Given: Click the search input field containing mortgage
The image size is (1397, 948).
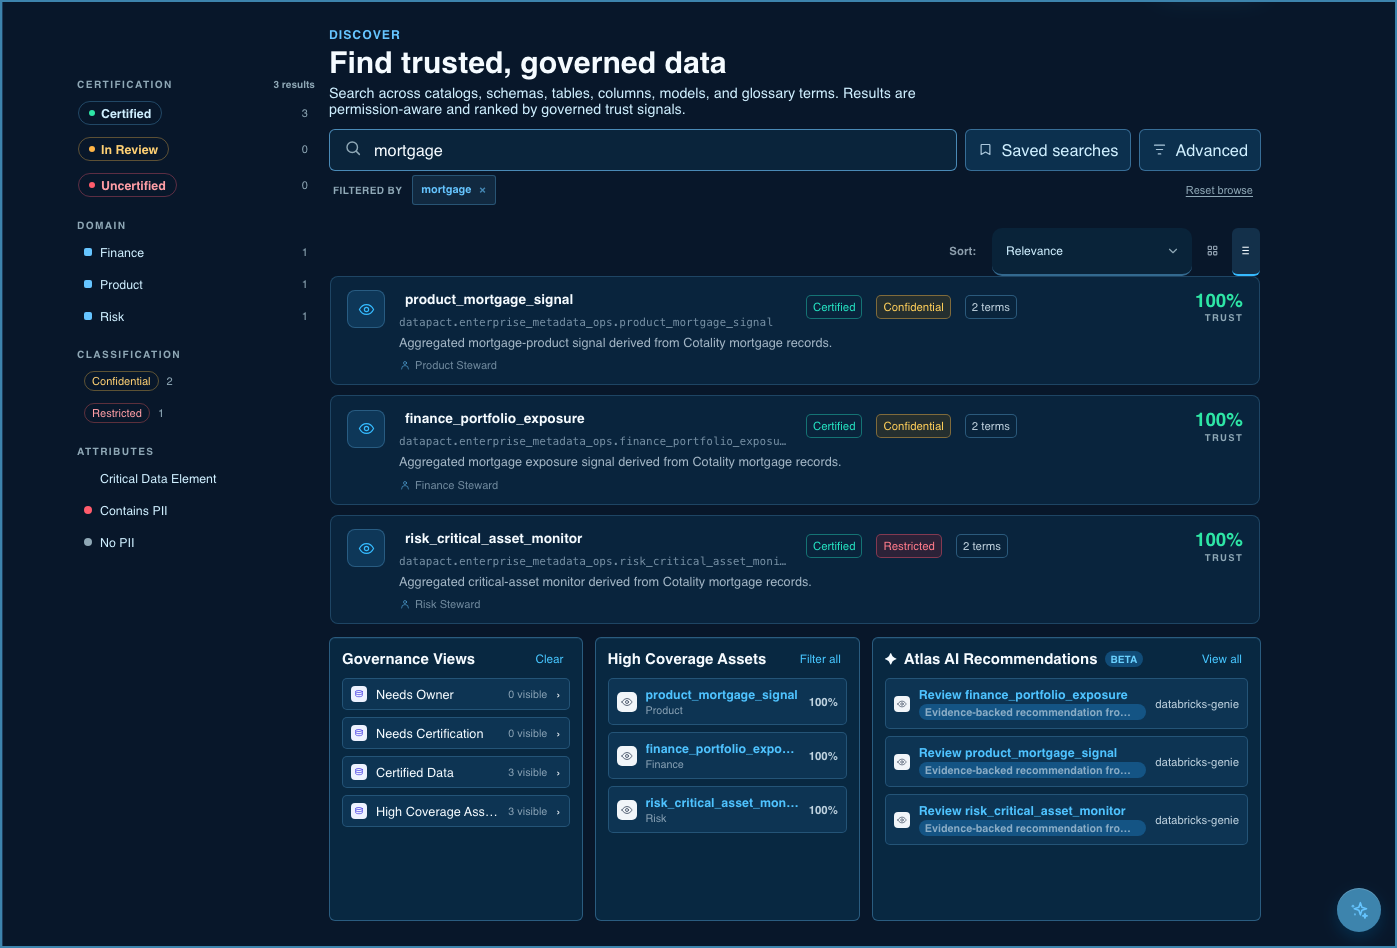Looking at the screenshot, I should 643,150.
